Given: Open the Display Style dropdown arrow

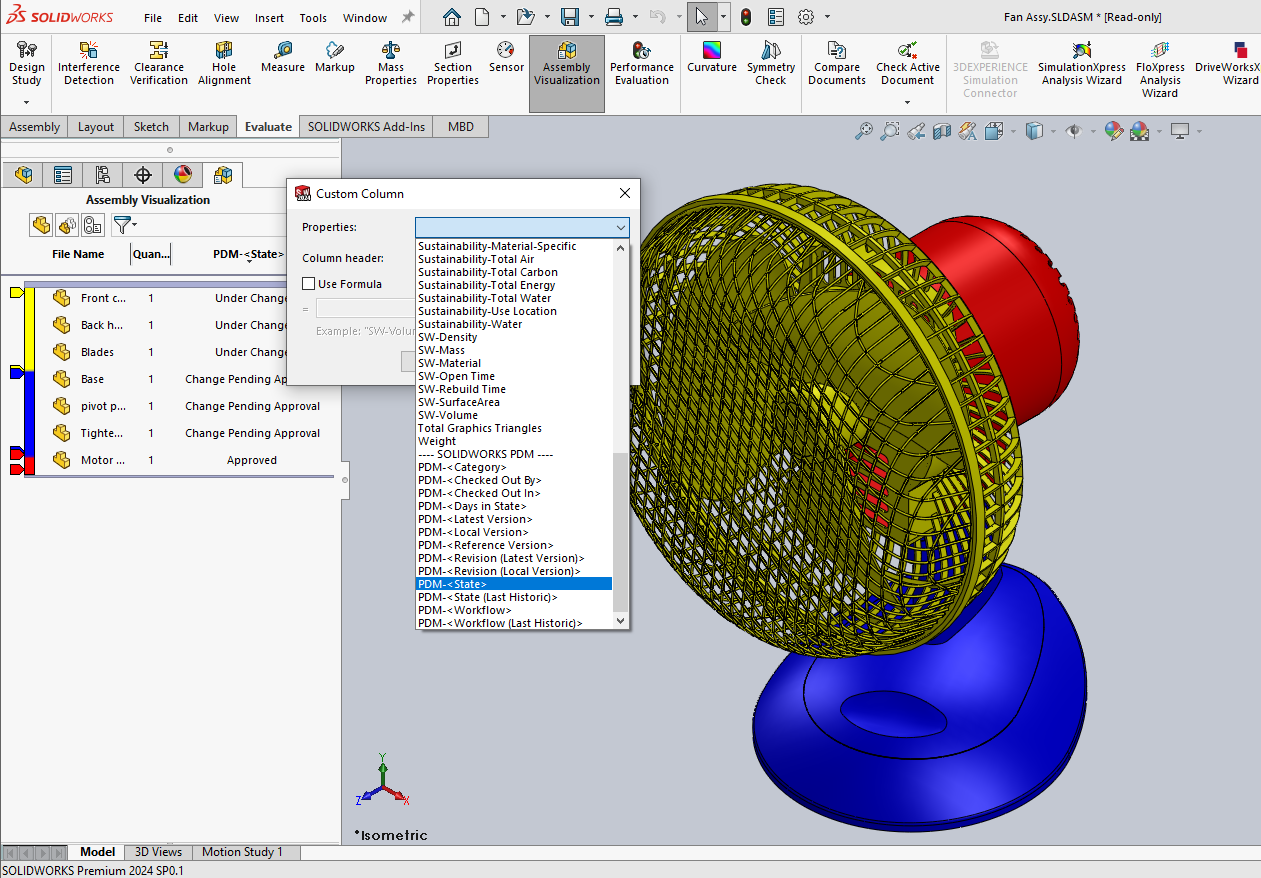Looking at the screenshot, I should click(1053, 131).
